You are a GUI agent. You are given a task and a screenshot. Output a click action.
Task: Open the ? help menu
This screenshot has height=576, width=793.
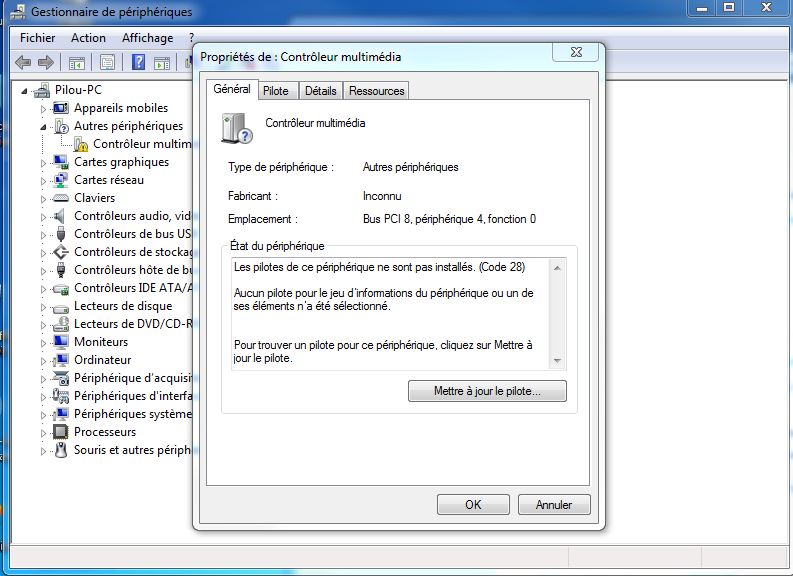pos(191,38)
